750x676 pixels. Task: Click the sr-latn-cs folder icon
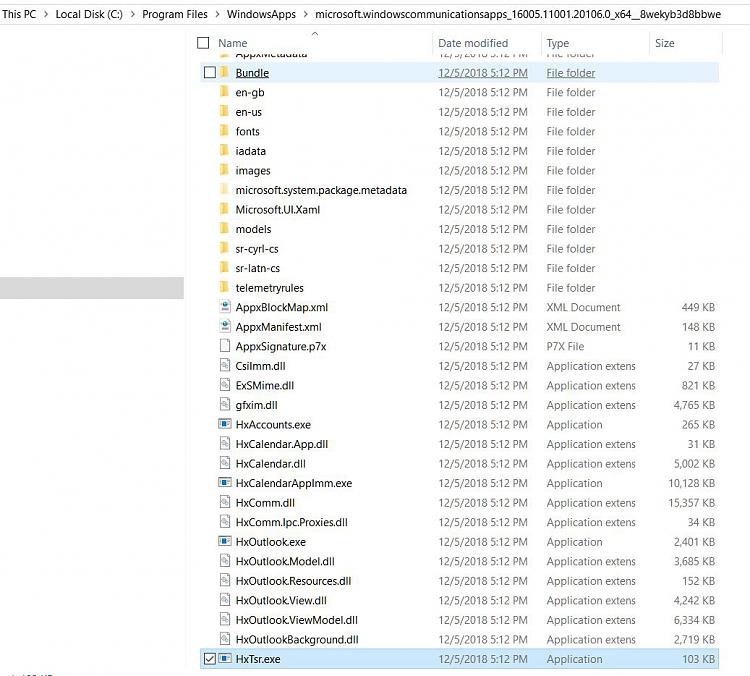pos(224,268)
